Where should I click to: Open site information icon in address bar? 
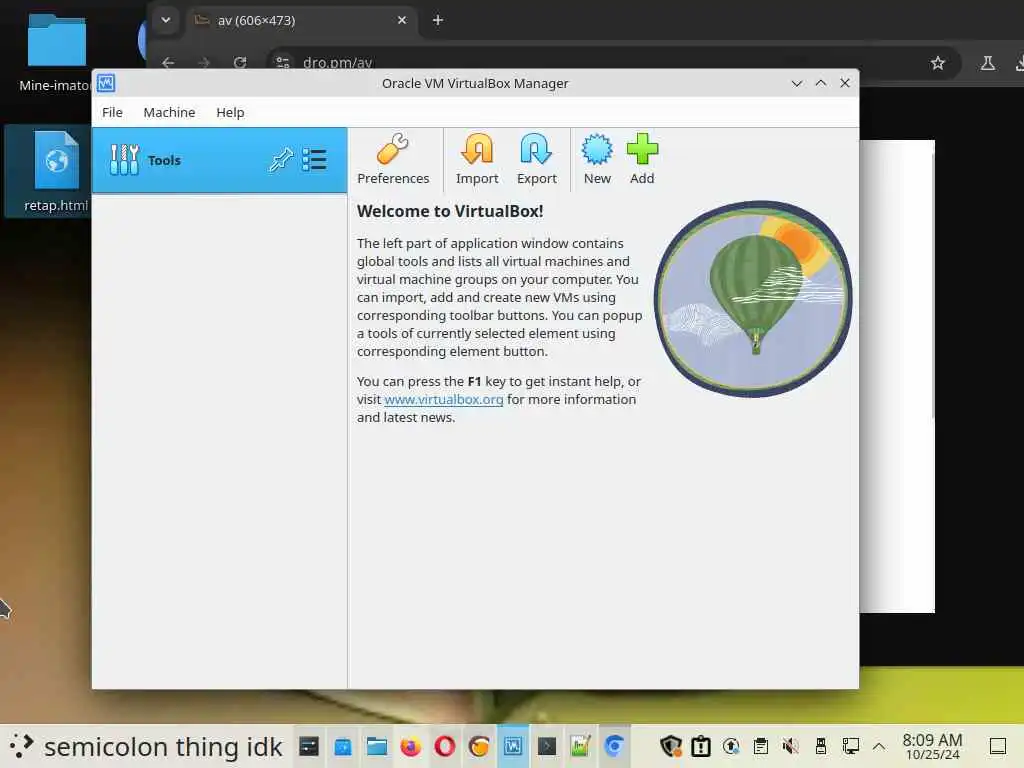pyautogui.click(x=282, y=63)
